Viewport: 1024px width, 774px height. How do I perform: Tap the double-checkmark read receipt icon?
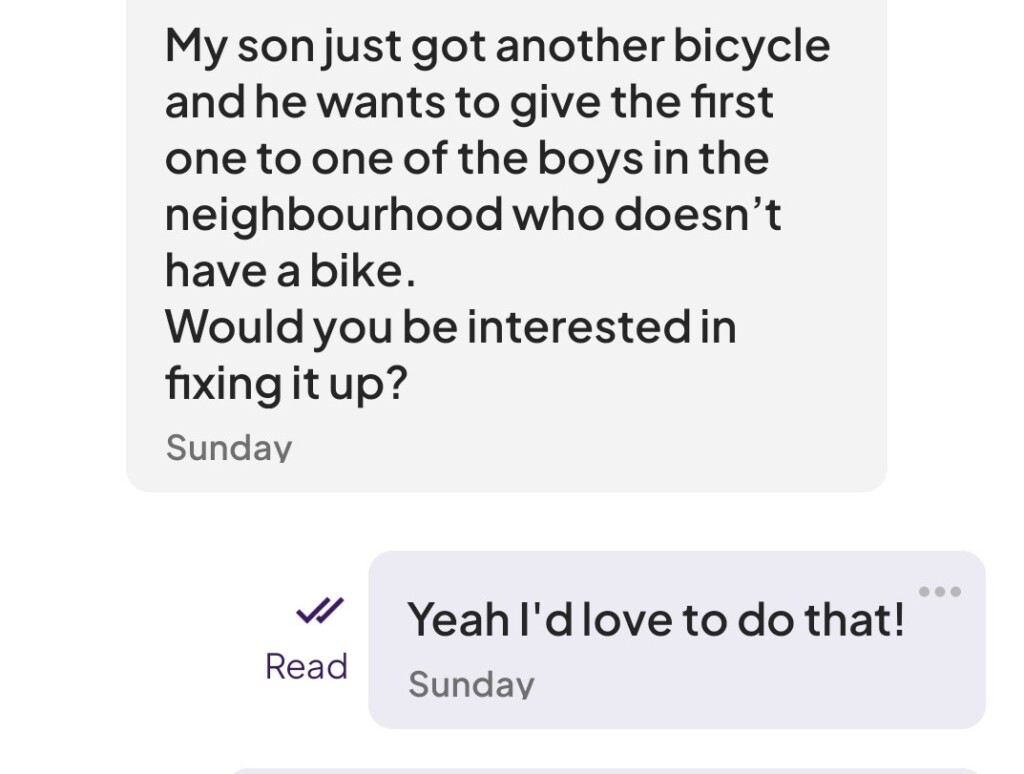(x=320, y=610)
